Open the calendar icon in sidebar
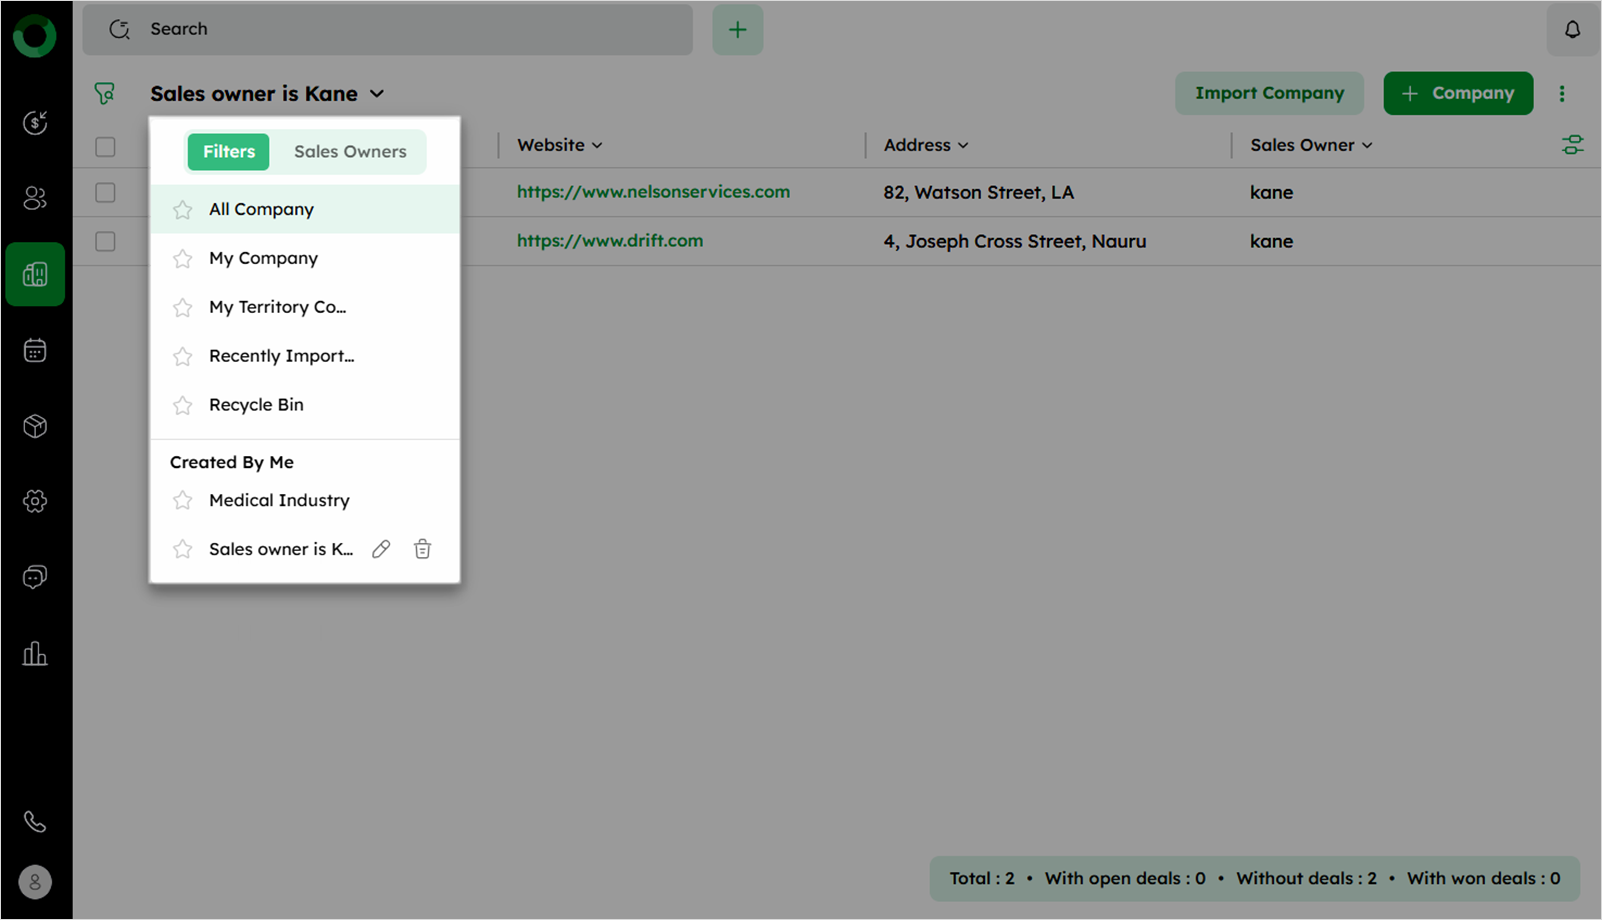The width and height of the screenshot is (1602, 920). (35, 350)
